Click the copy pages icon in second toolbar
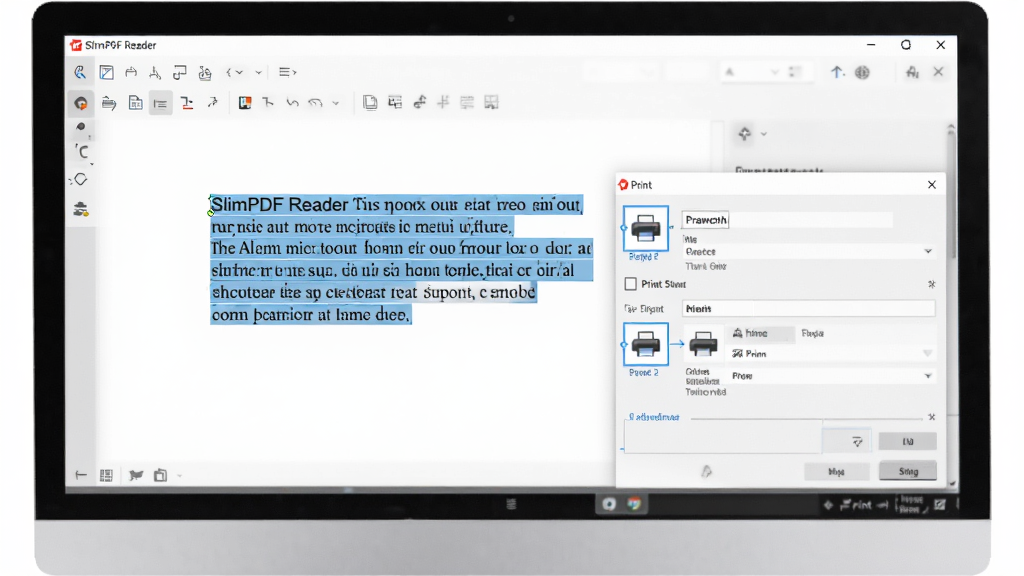 pyautogui.click(x=370, y=103)
